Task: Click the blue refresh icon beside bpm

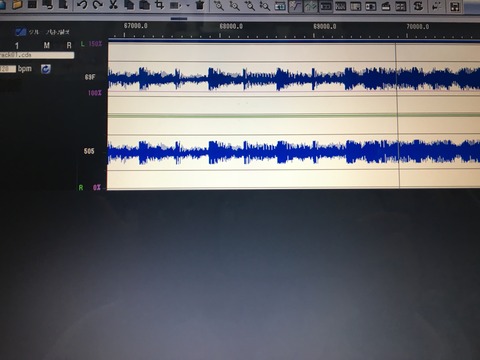Action: tap(46, 69)
